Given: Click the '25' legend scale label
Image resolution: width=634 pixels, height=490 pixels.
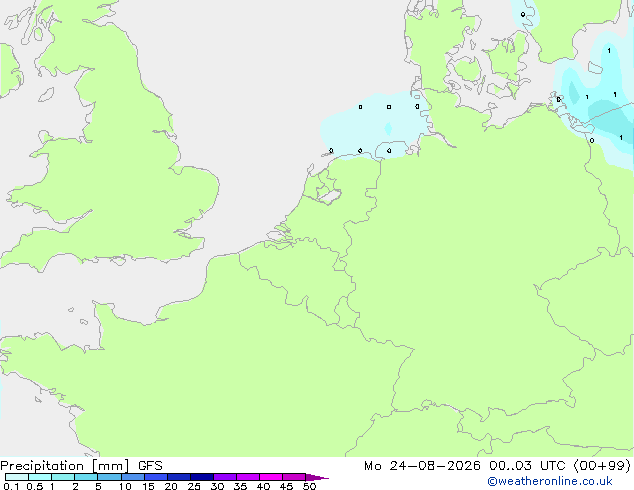Looking at the screenshot, I should [194, 486].
